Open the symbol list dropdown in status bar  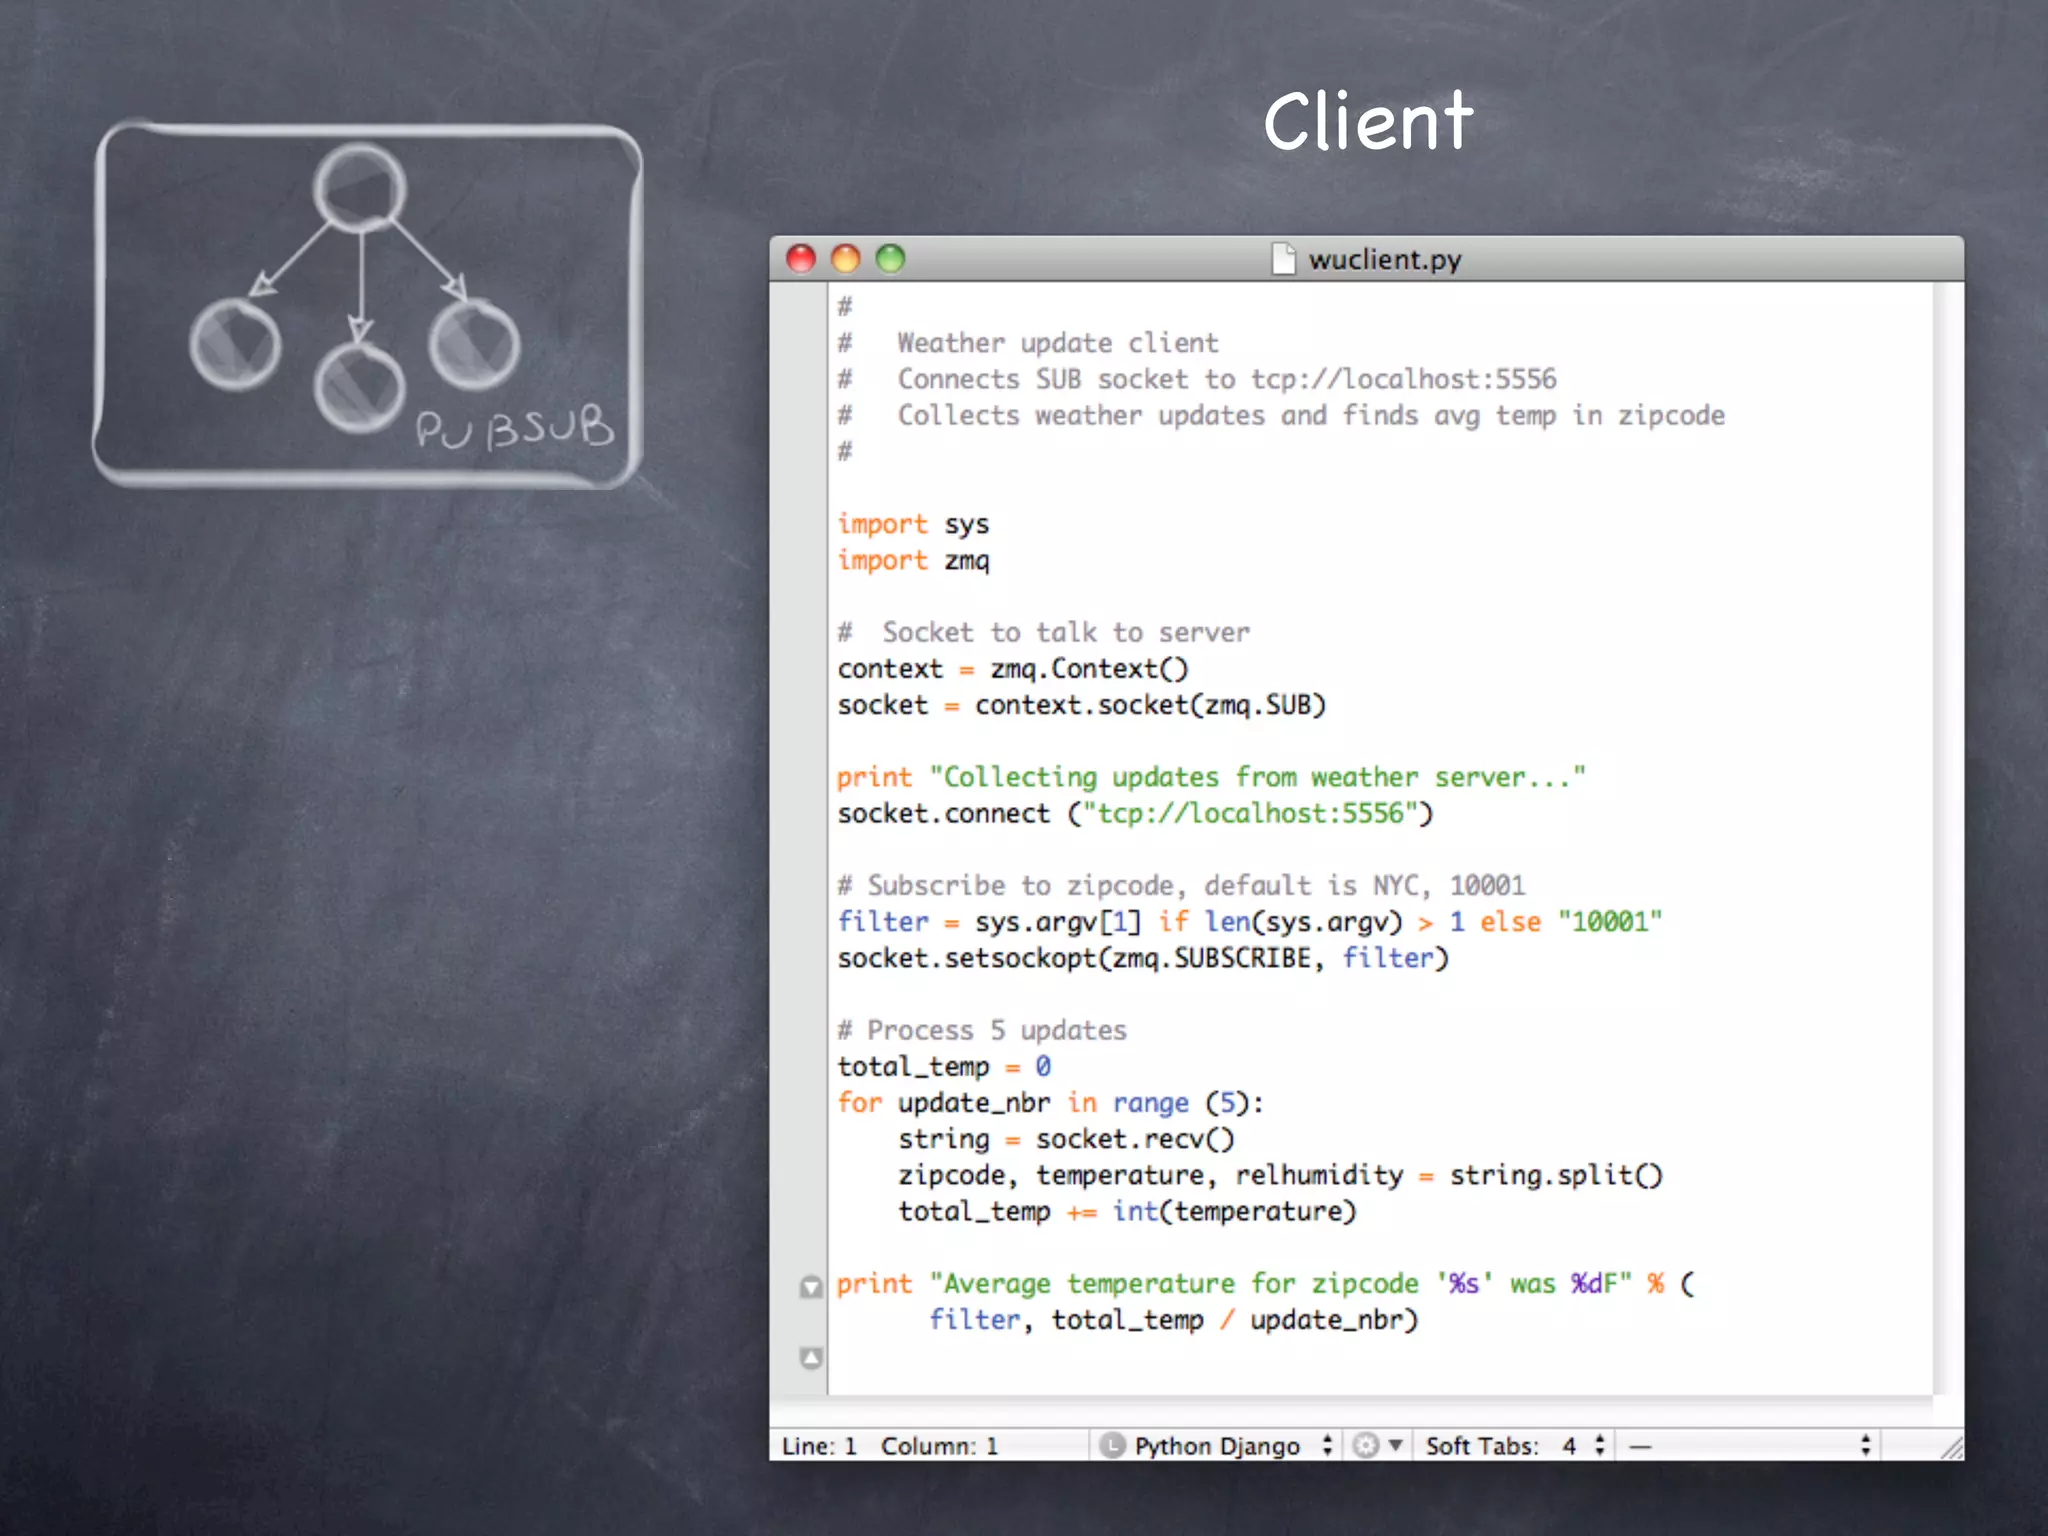[1748, 1445]
